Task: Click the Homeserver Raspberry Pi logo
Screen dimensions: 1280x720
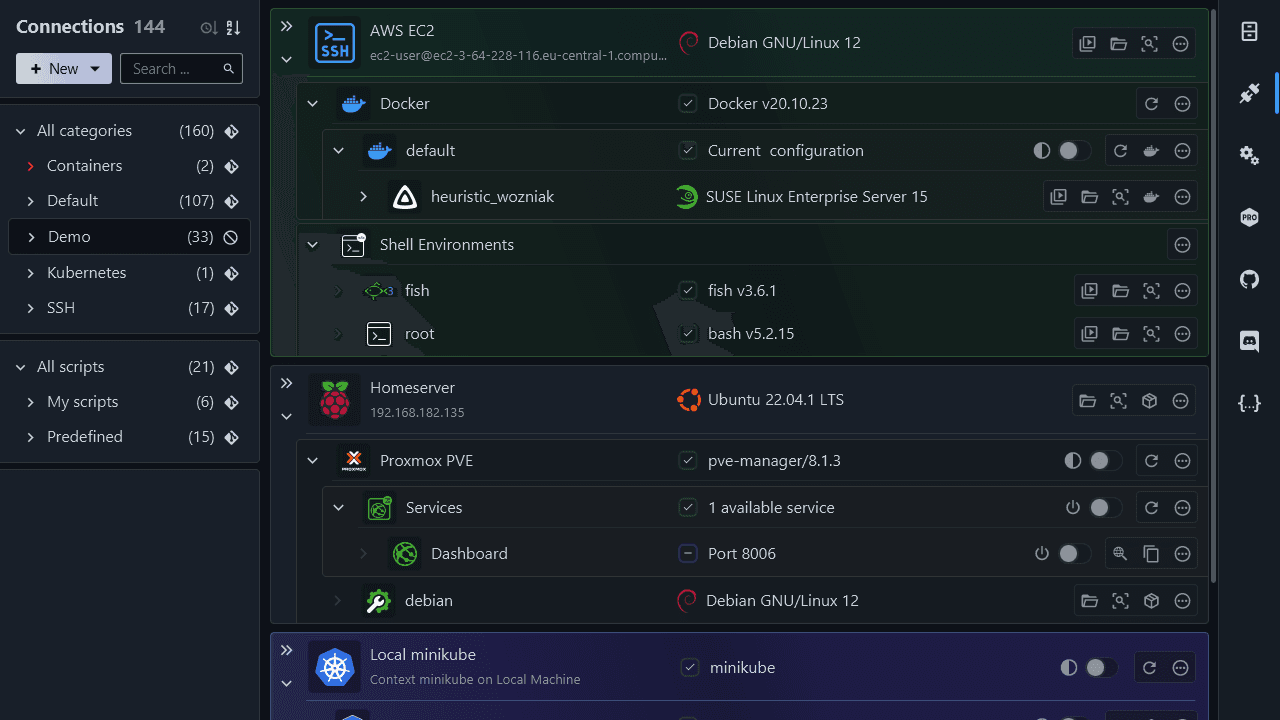Action: [334, 400]
